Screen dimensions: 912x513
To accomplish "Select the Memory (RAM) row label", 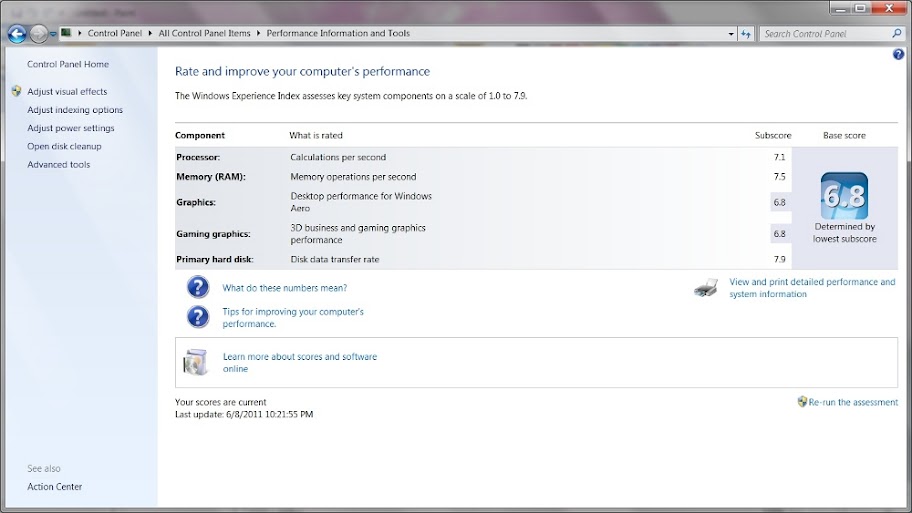I will 211,177.
